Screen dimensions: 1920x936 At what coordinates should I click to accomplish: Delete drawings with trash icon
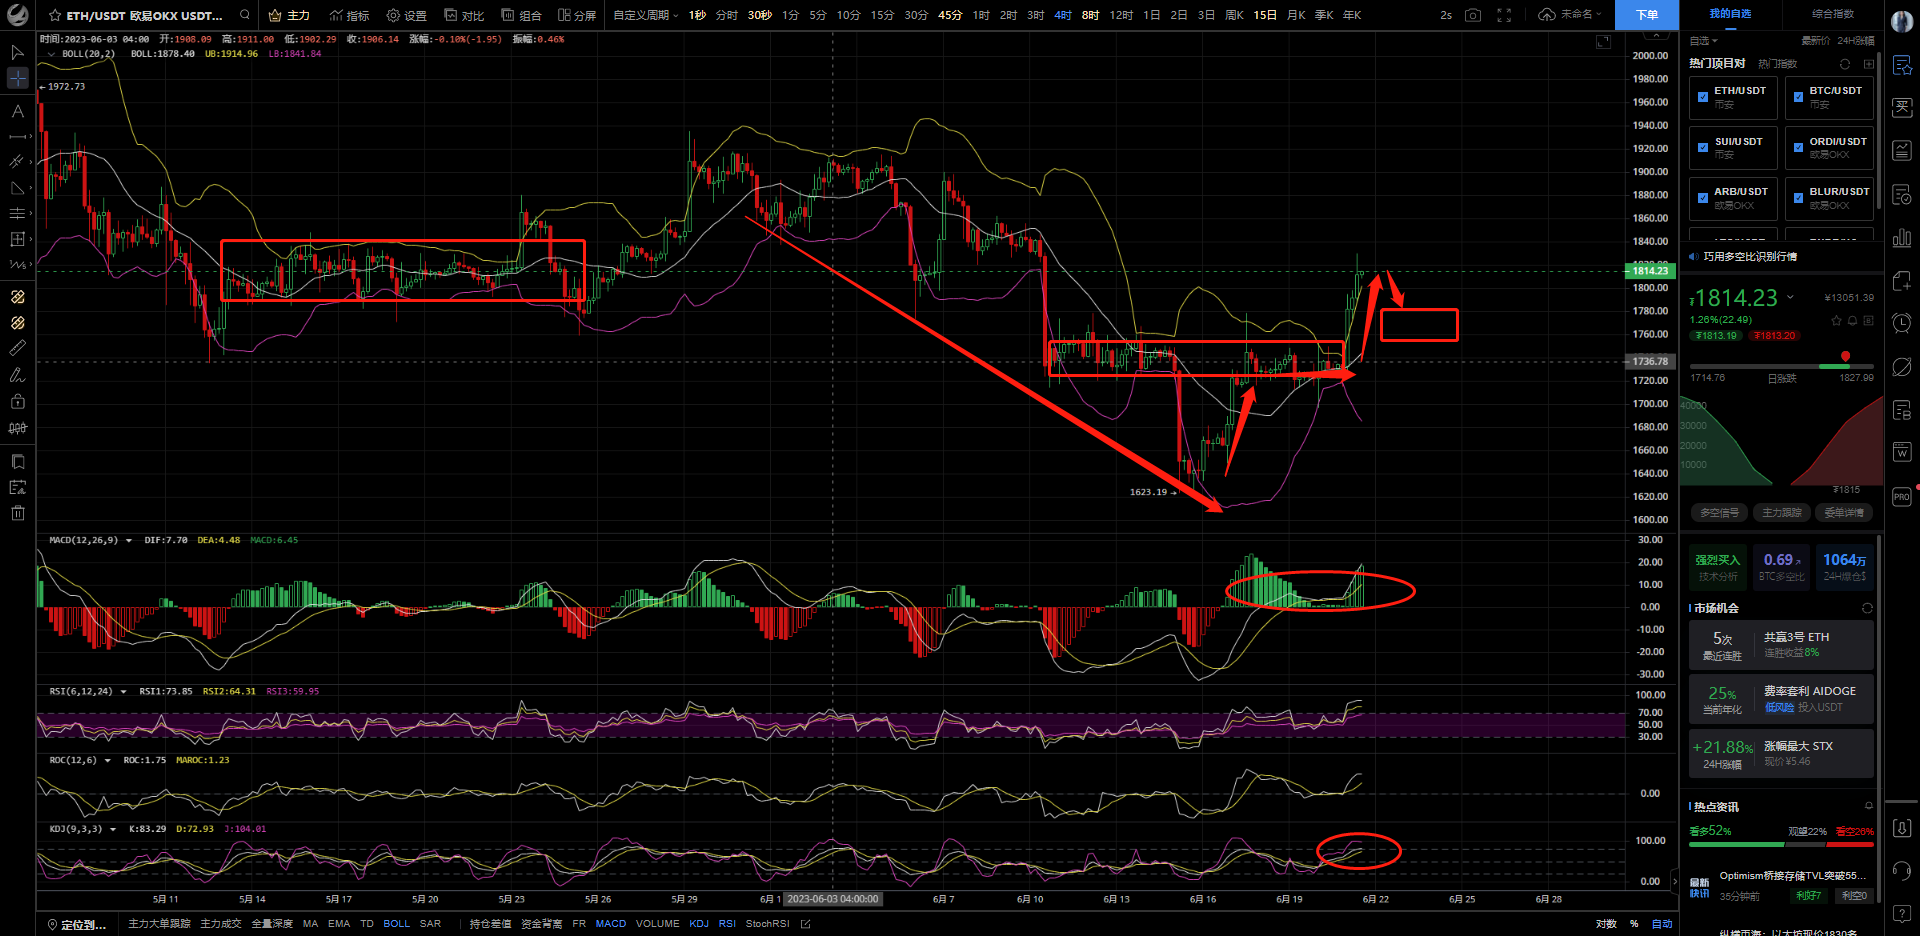pos(17,513)
